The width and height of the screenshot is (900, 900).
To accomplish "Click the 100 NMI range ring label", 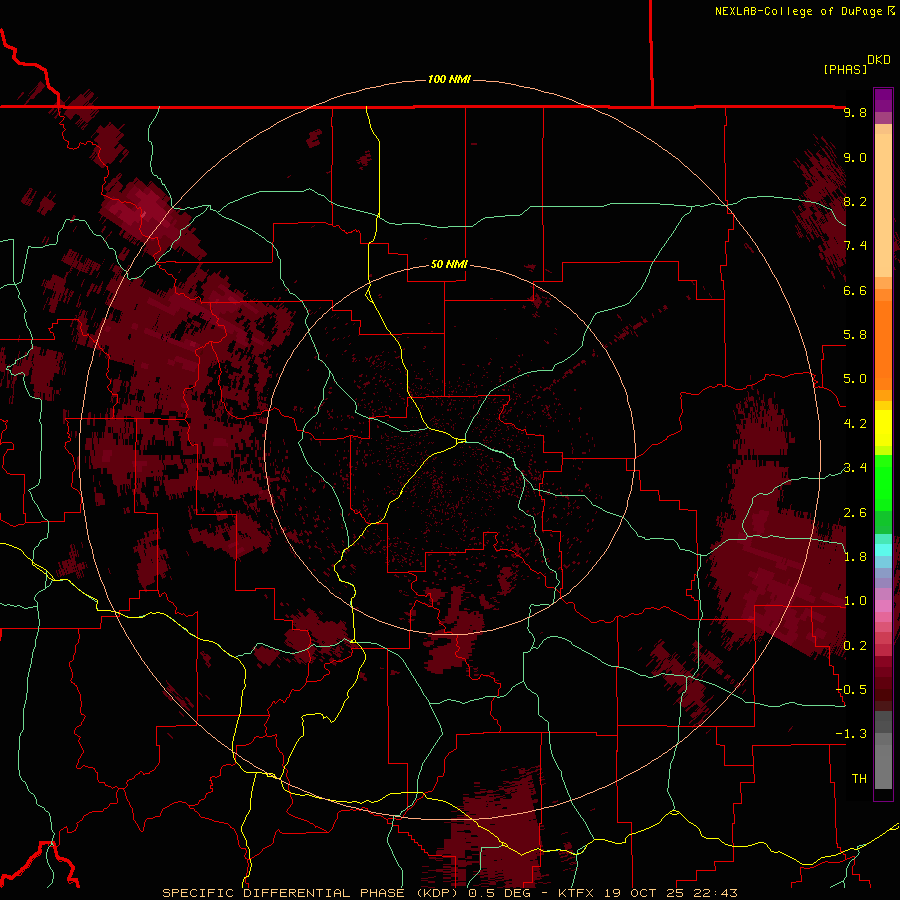I will (449, 79).
